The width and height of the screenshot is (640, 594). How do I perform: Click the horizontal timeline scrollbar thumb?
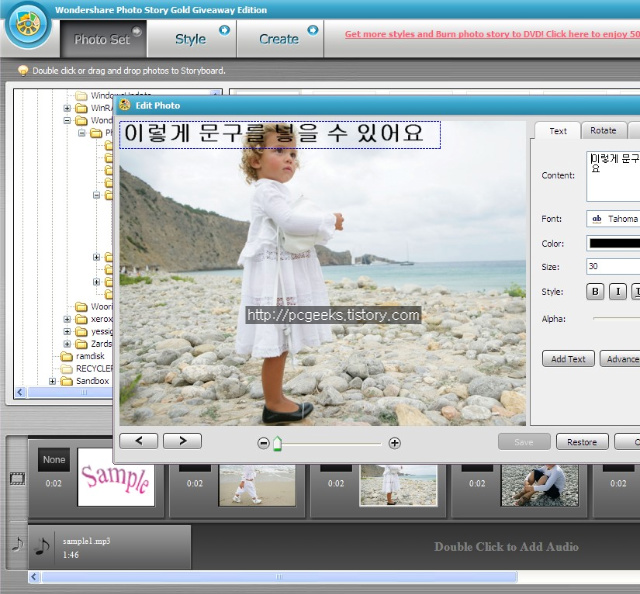(x=279, y=576)
